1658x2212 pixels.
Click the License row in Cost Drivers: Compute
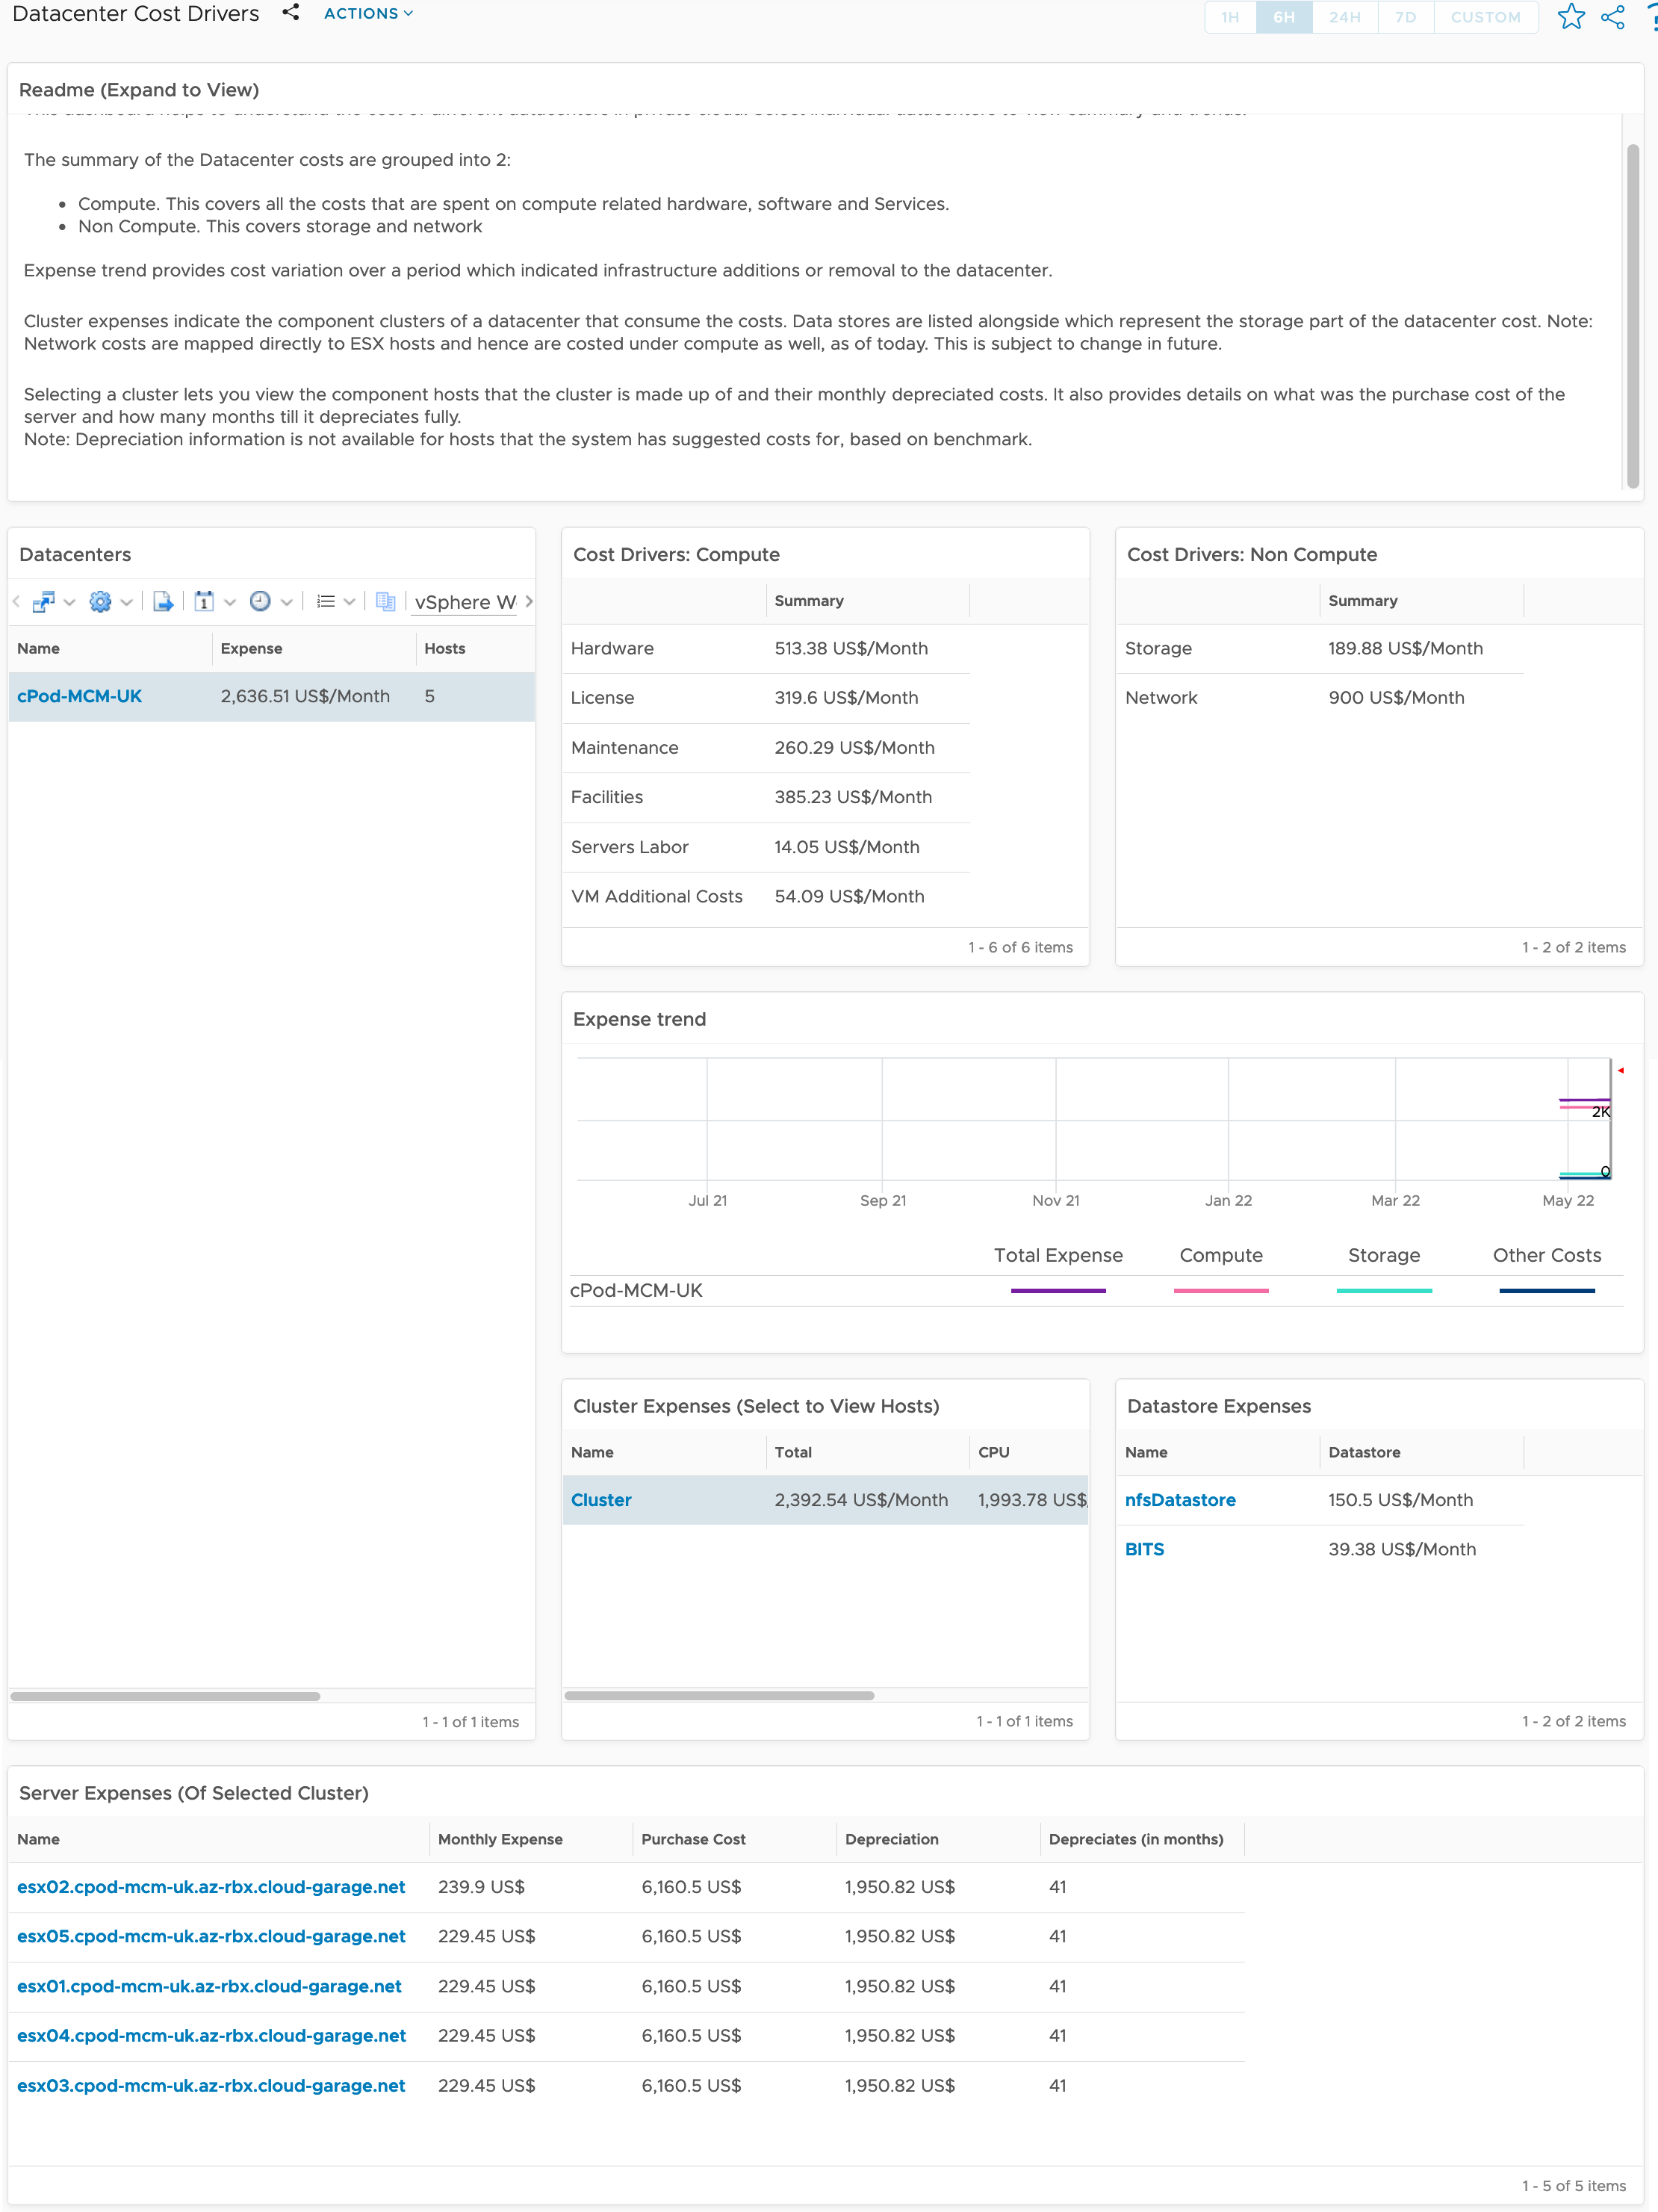click(766, 698)
